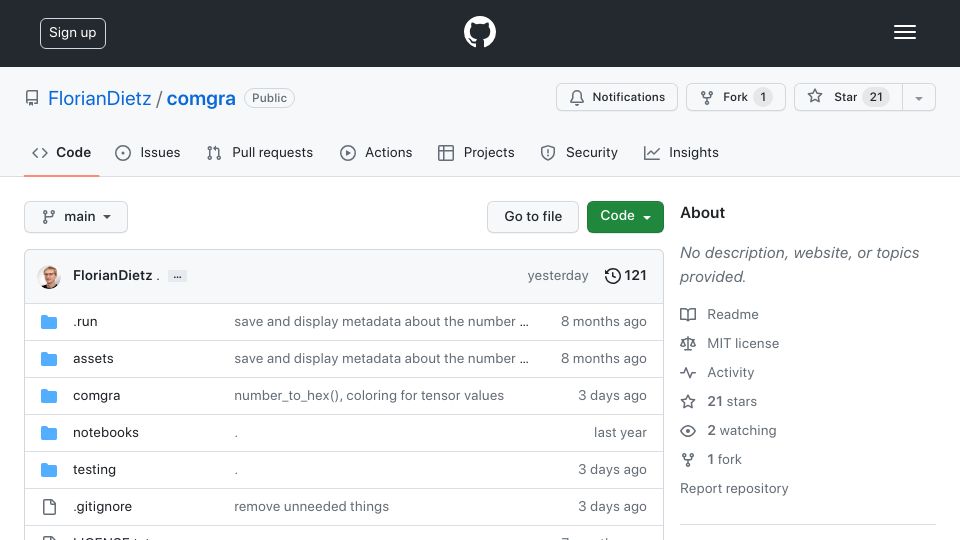Open the MIT license link
This screenshot has height=540, width=960.
(x=743, y=343)
